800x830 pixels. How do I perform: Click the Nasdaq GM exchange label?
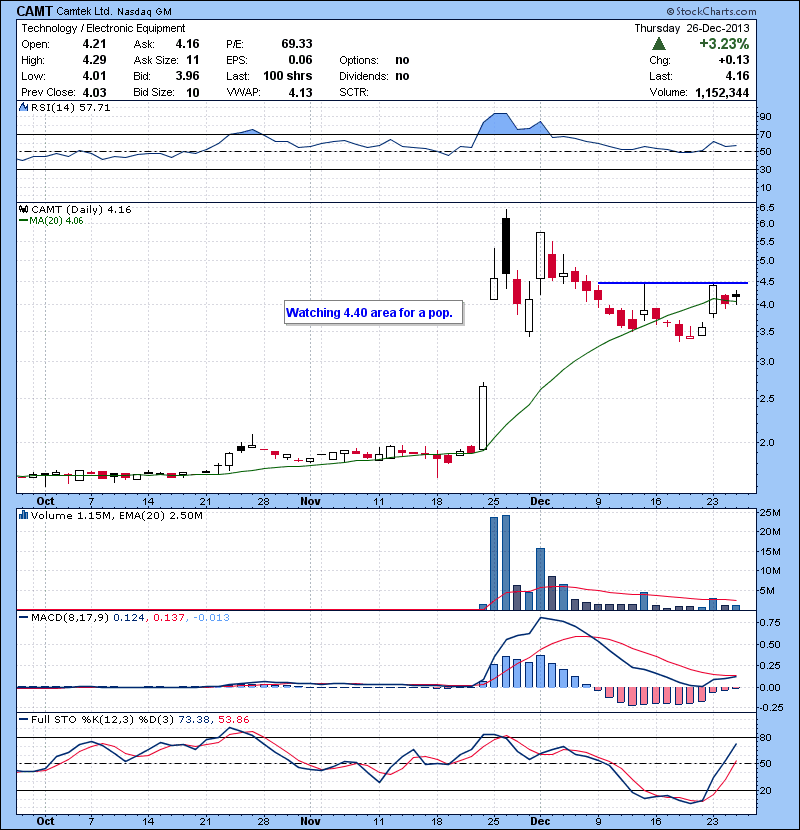coord(144,12)
